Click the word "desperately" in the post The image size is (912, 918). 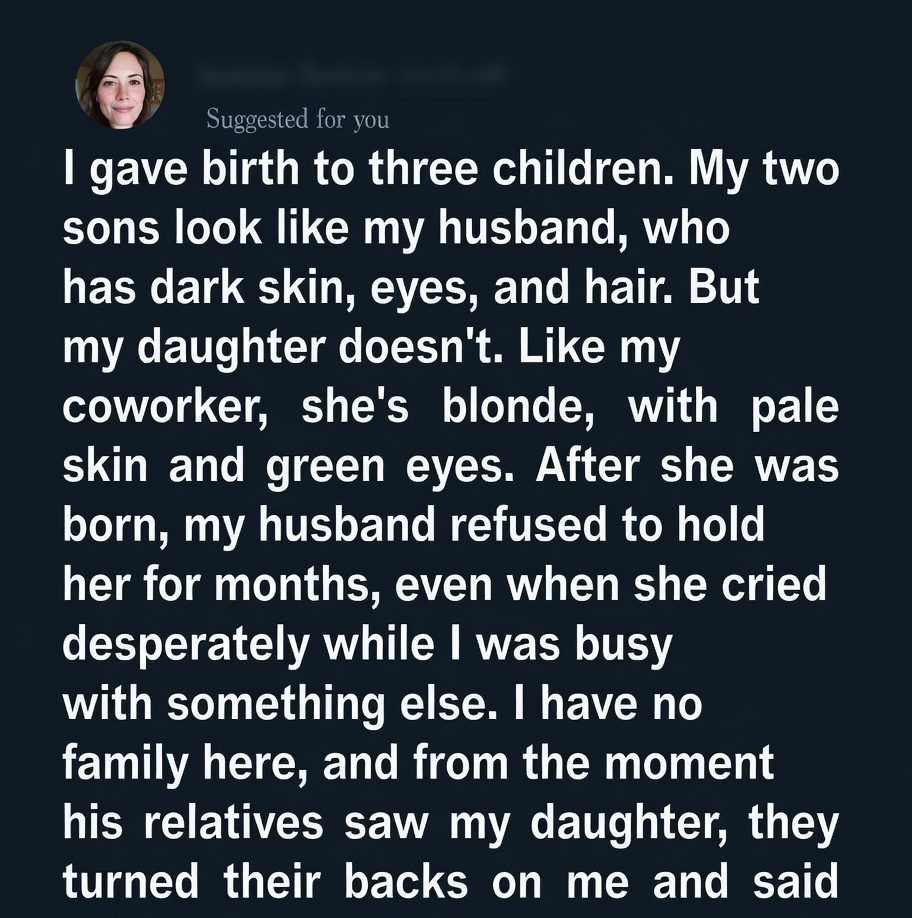pyautogui.click(x=186, y=644)
